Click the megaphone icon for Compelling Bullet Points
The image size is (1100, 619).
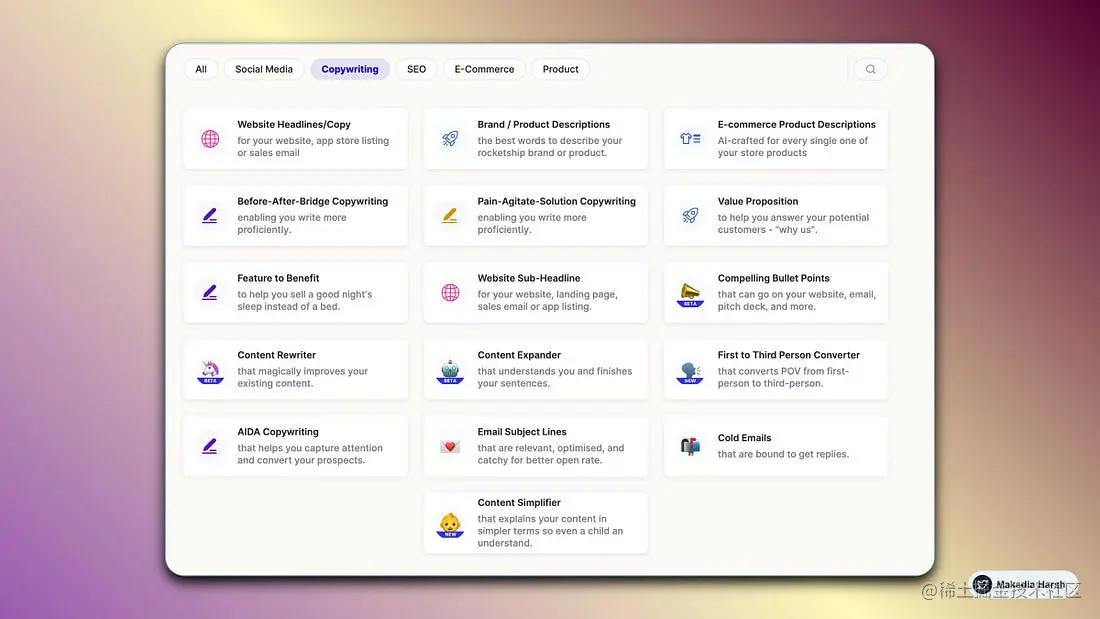(x=690, y=294)
